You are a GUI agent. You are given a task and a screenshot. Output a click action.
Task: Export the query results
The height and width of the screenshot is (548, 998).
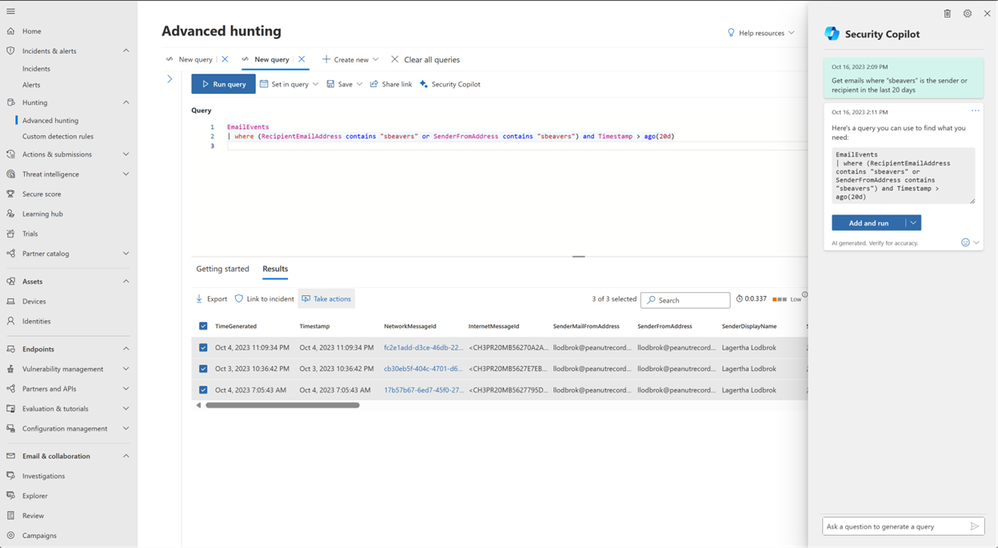click(211, 299)
